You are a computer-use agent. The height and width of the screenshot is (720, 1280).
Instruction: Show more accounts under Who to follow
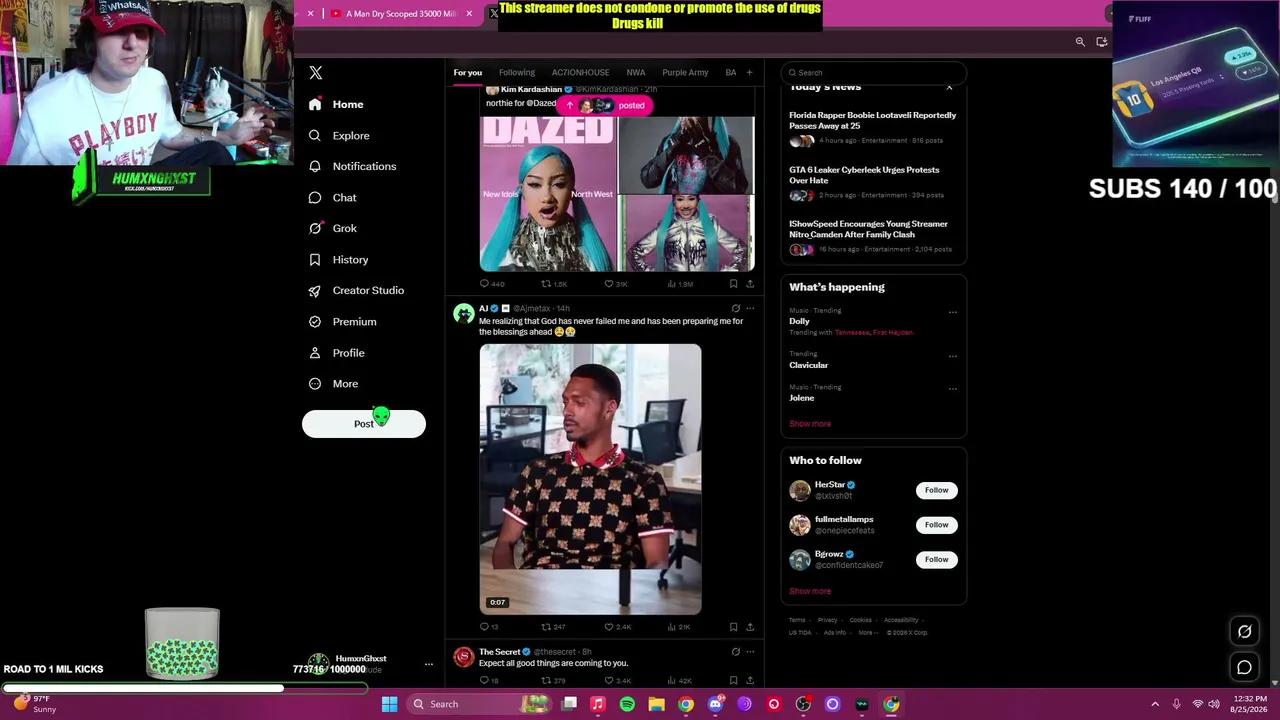pyautogui.click(x=810, y=591)
